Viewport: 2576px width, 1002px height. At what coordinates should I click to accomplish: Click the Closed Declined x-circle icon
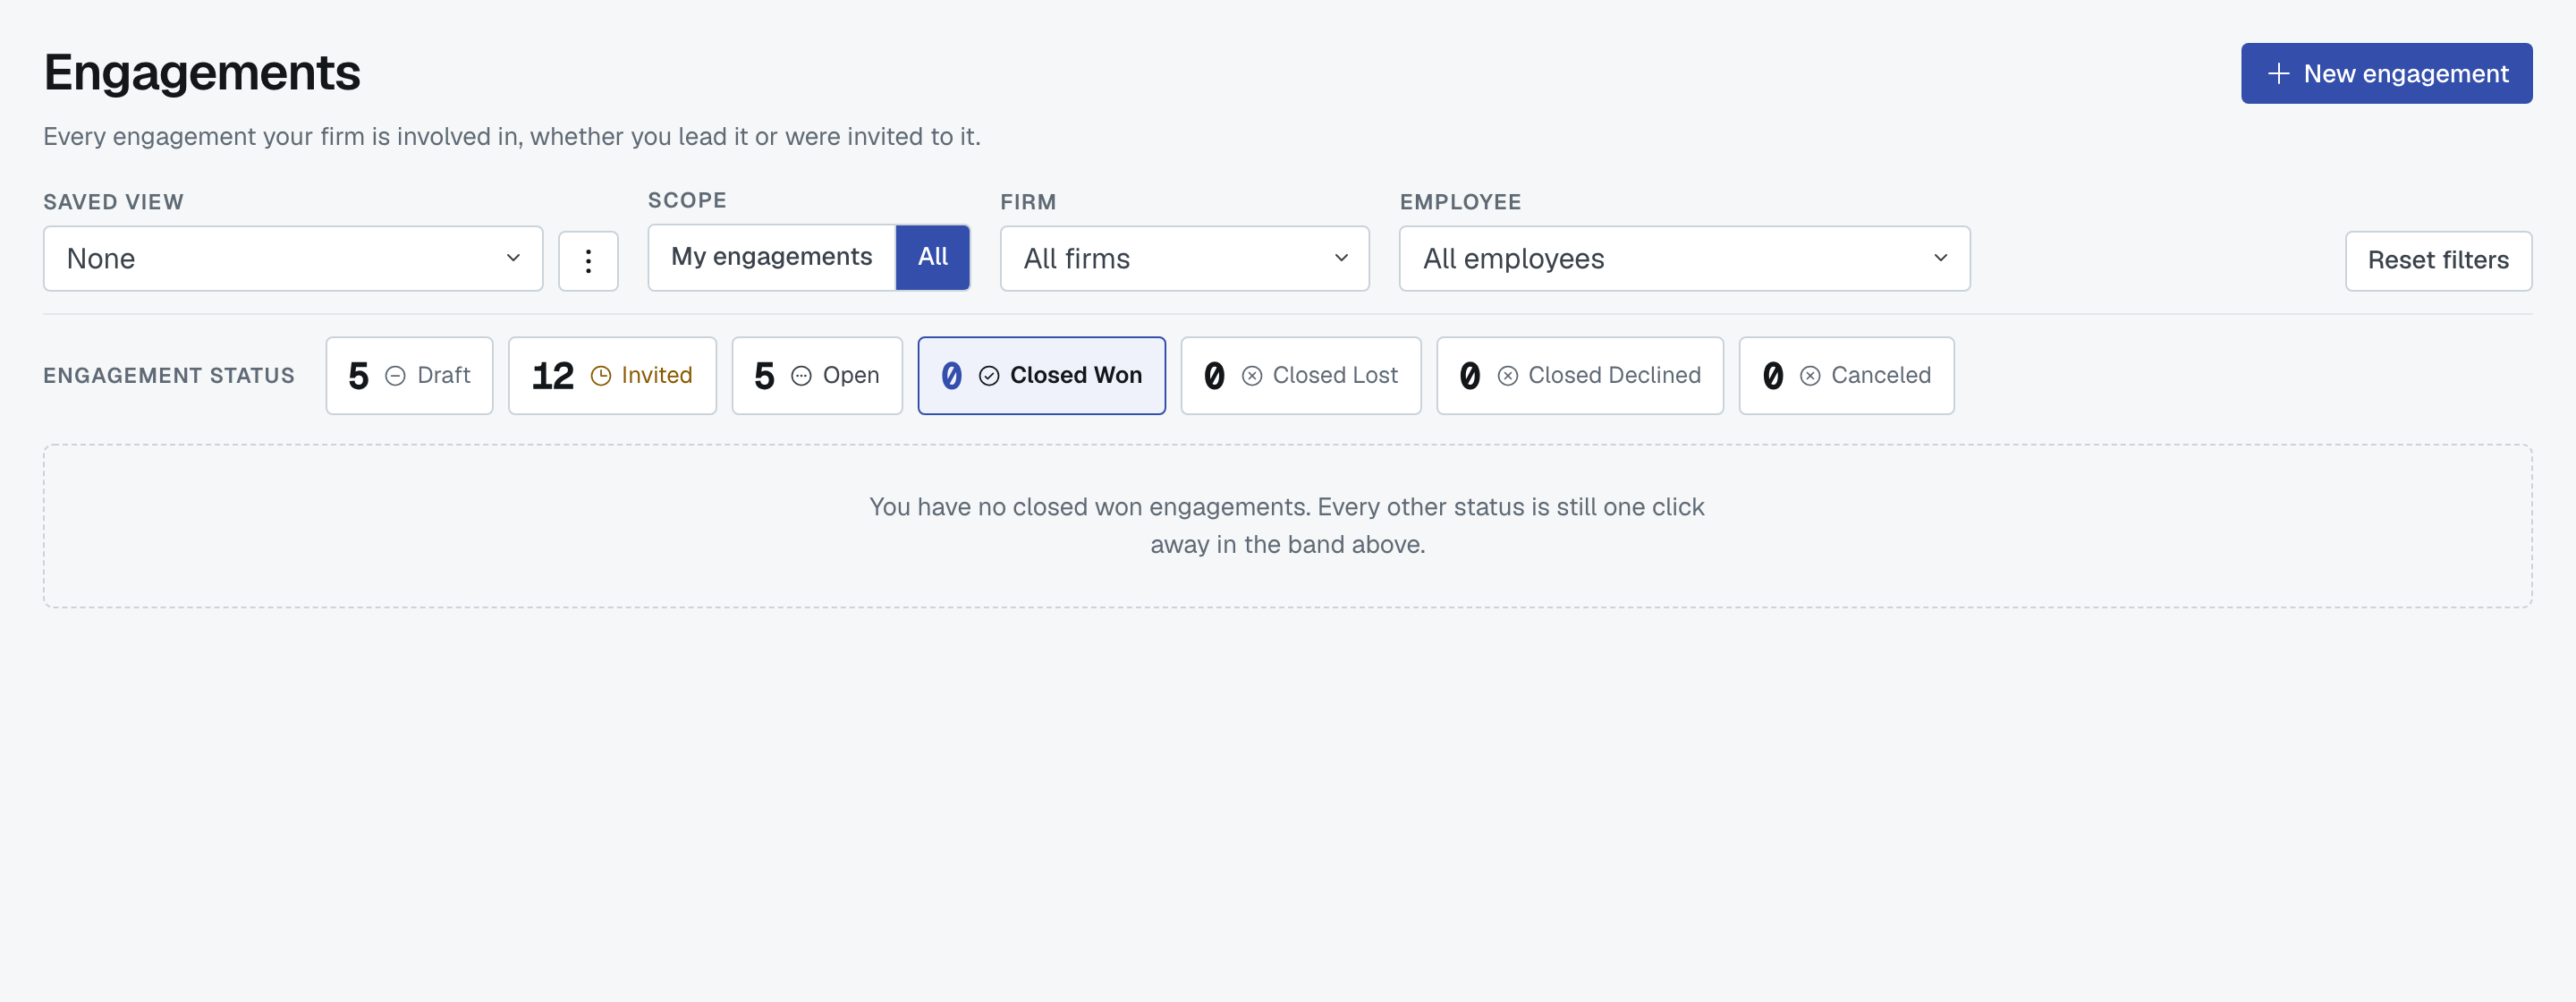[1507, 376]
